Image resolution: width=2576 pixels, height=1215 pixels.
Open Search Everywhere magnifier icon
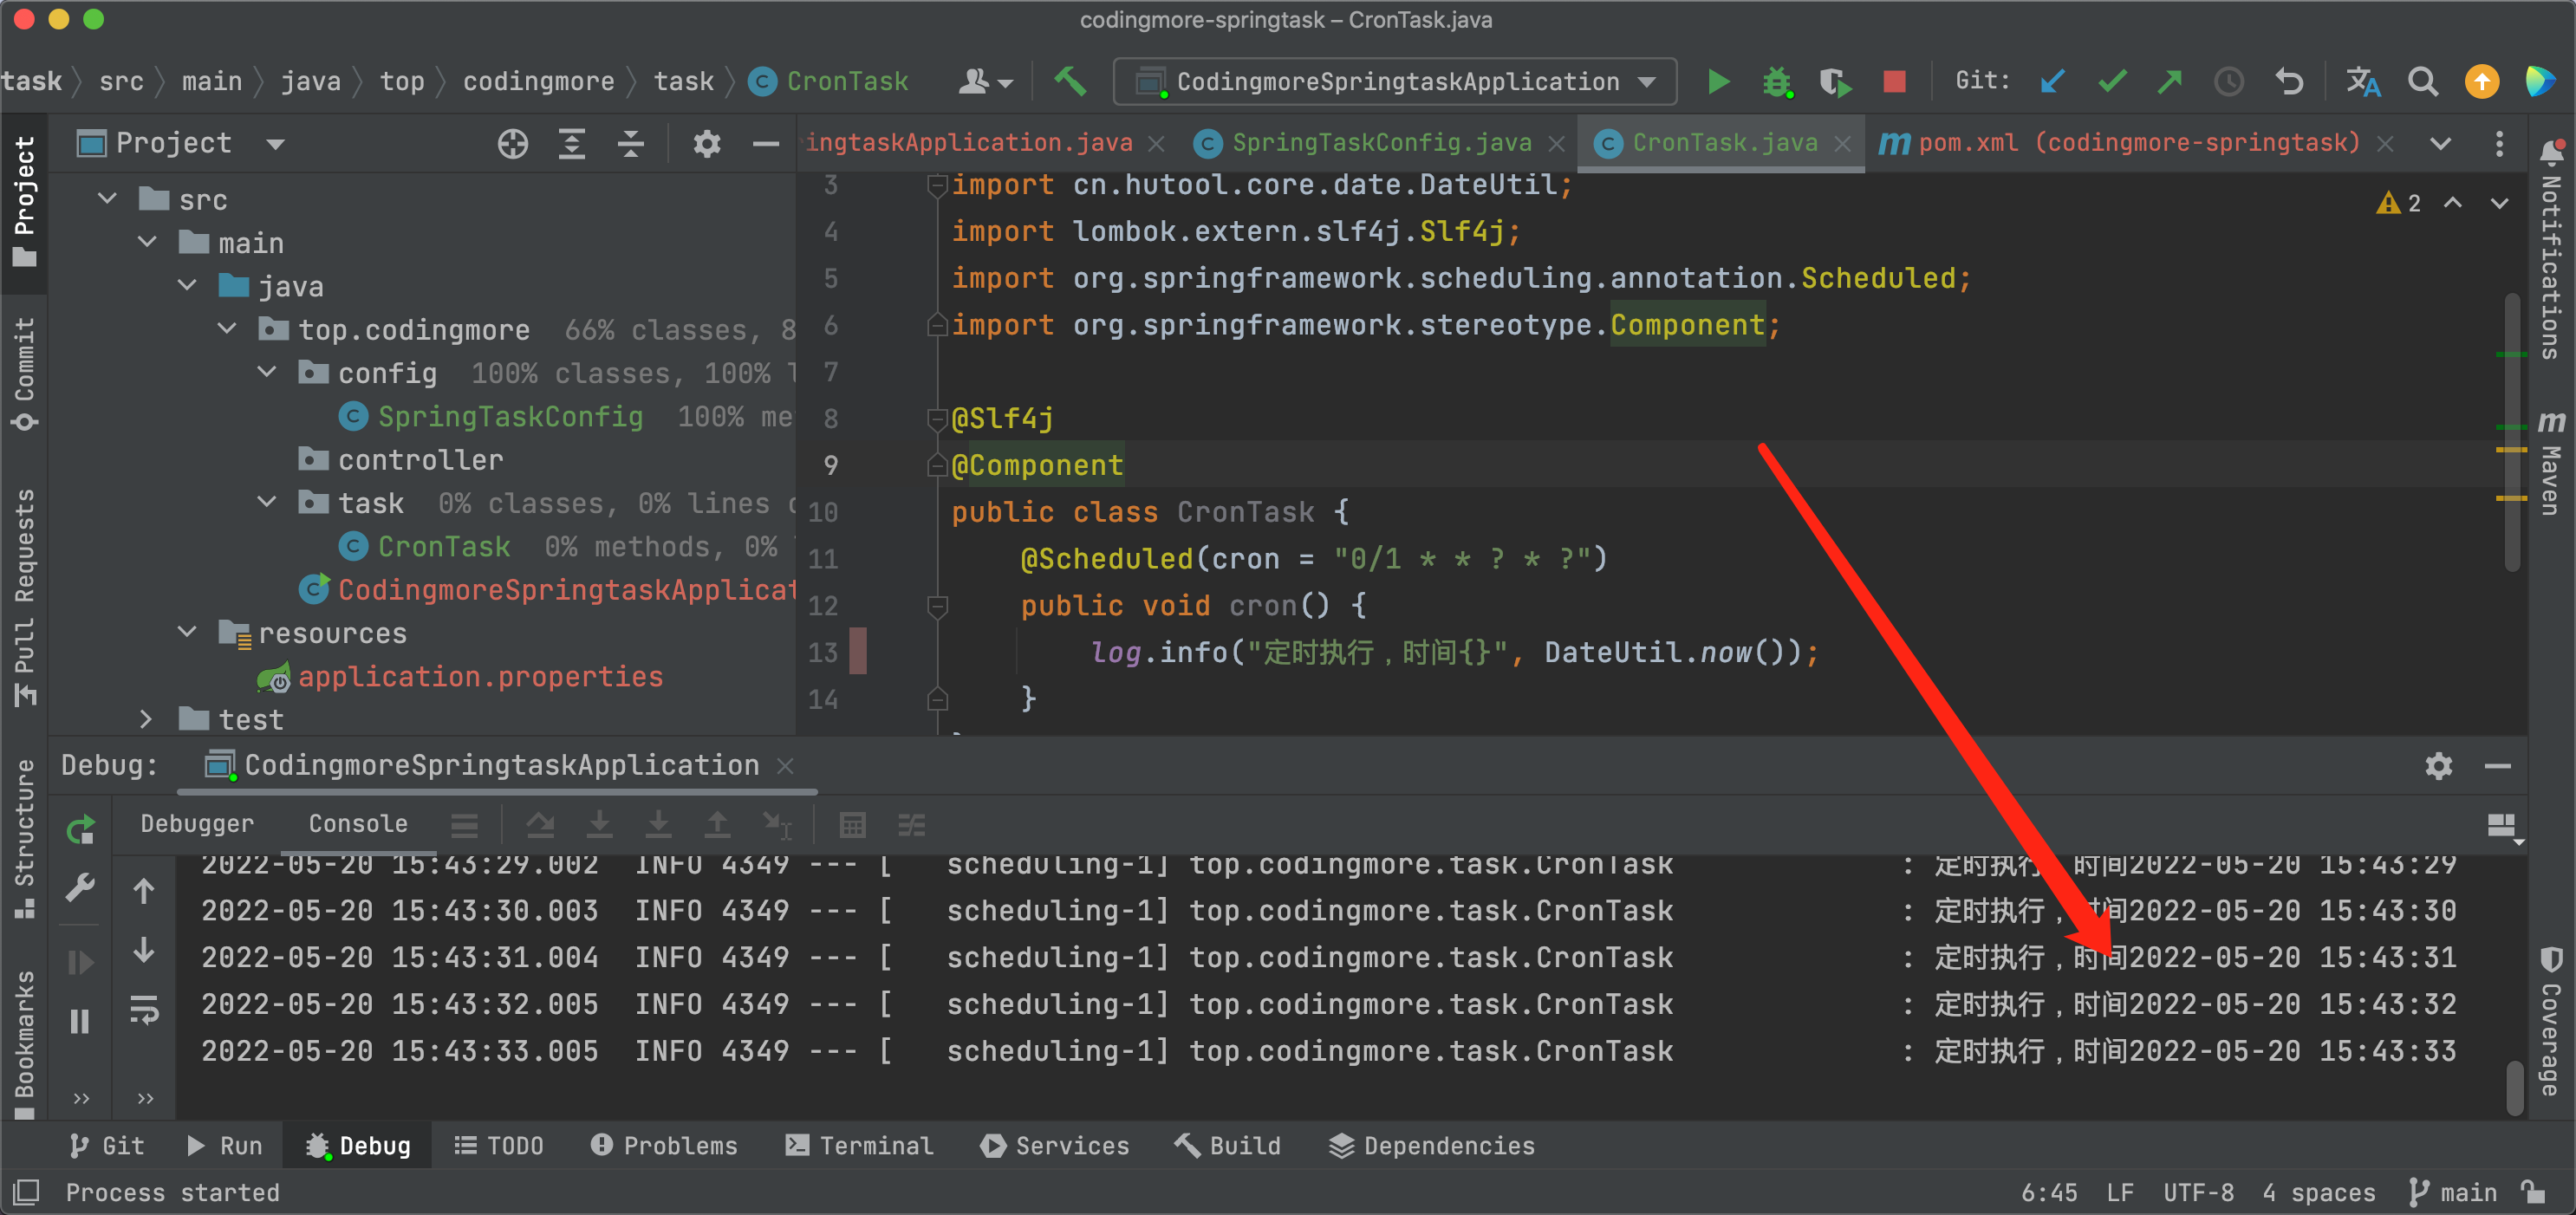coord(2422,82)
